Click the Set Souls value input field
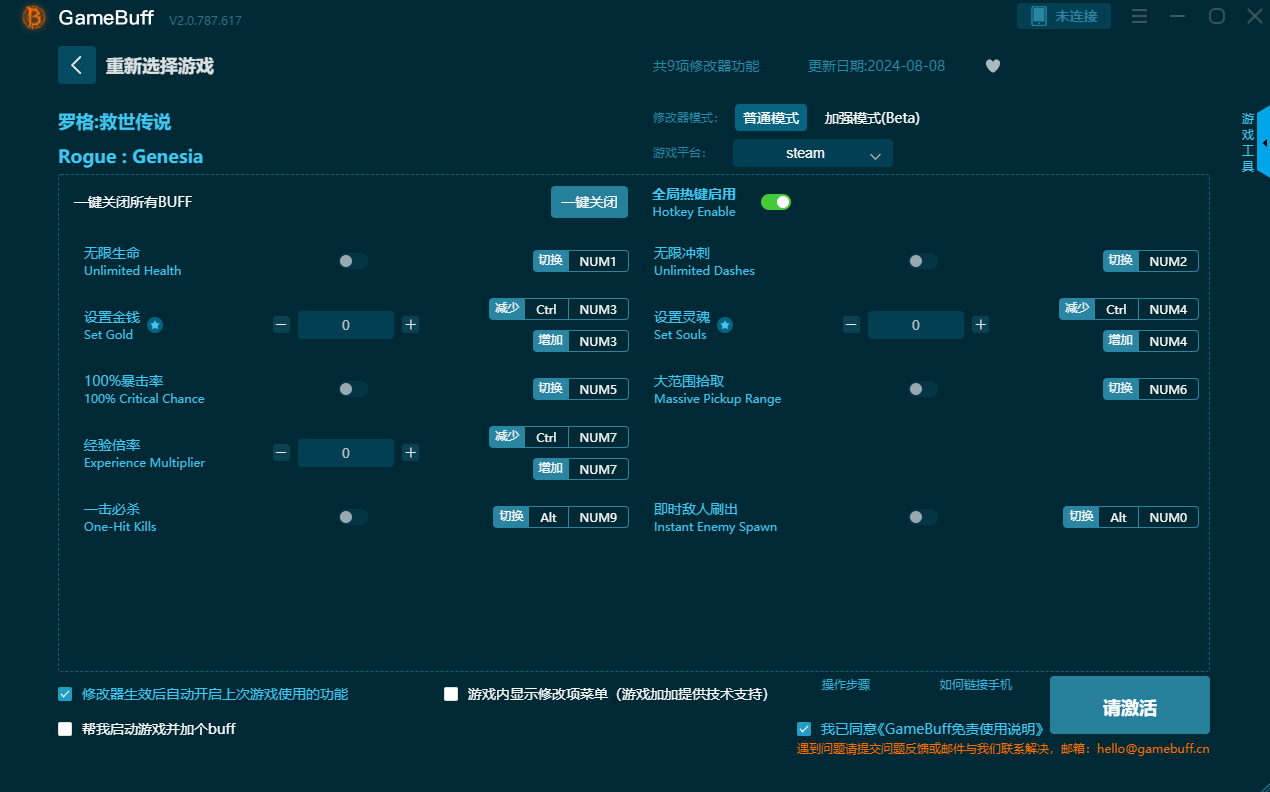This screenshot has width=1270, height=792. coord(916,325)
